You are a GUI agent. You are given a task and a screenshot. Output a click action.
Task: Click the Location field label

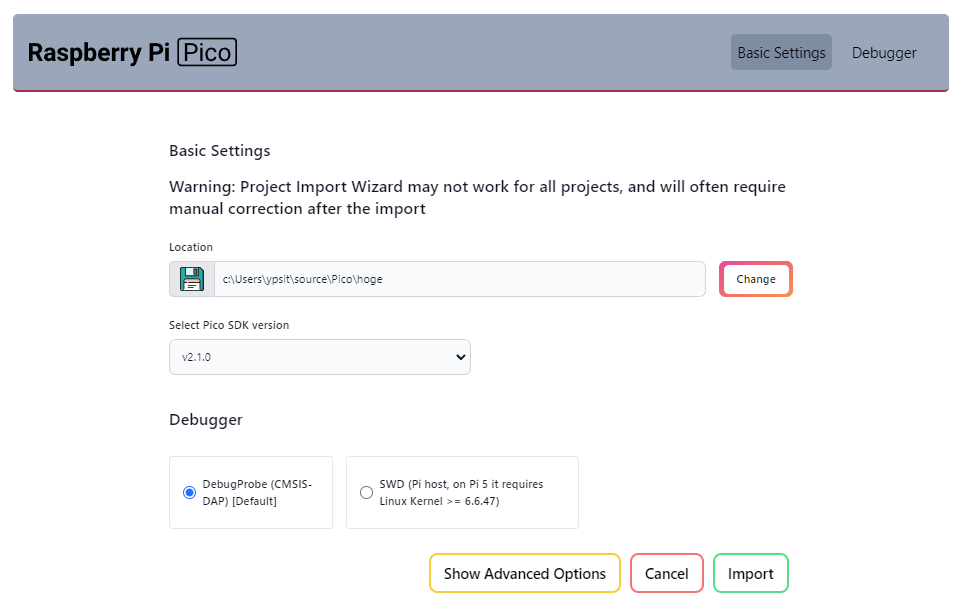point(191,247)
